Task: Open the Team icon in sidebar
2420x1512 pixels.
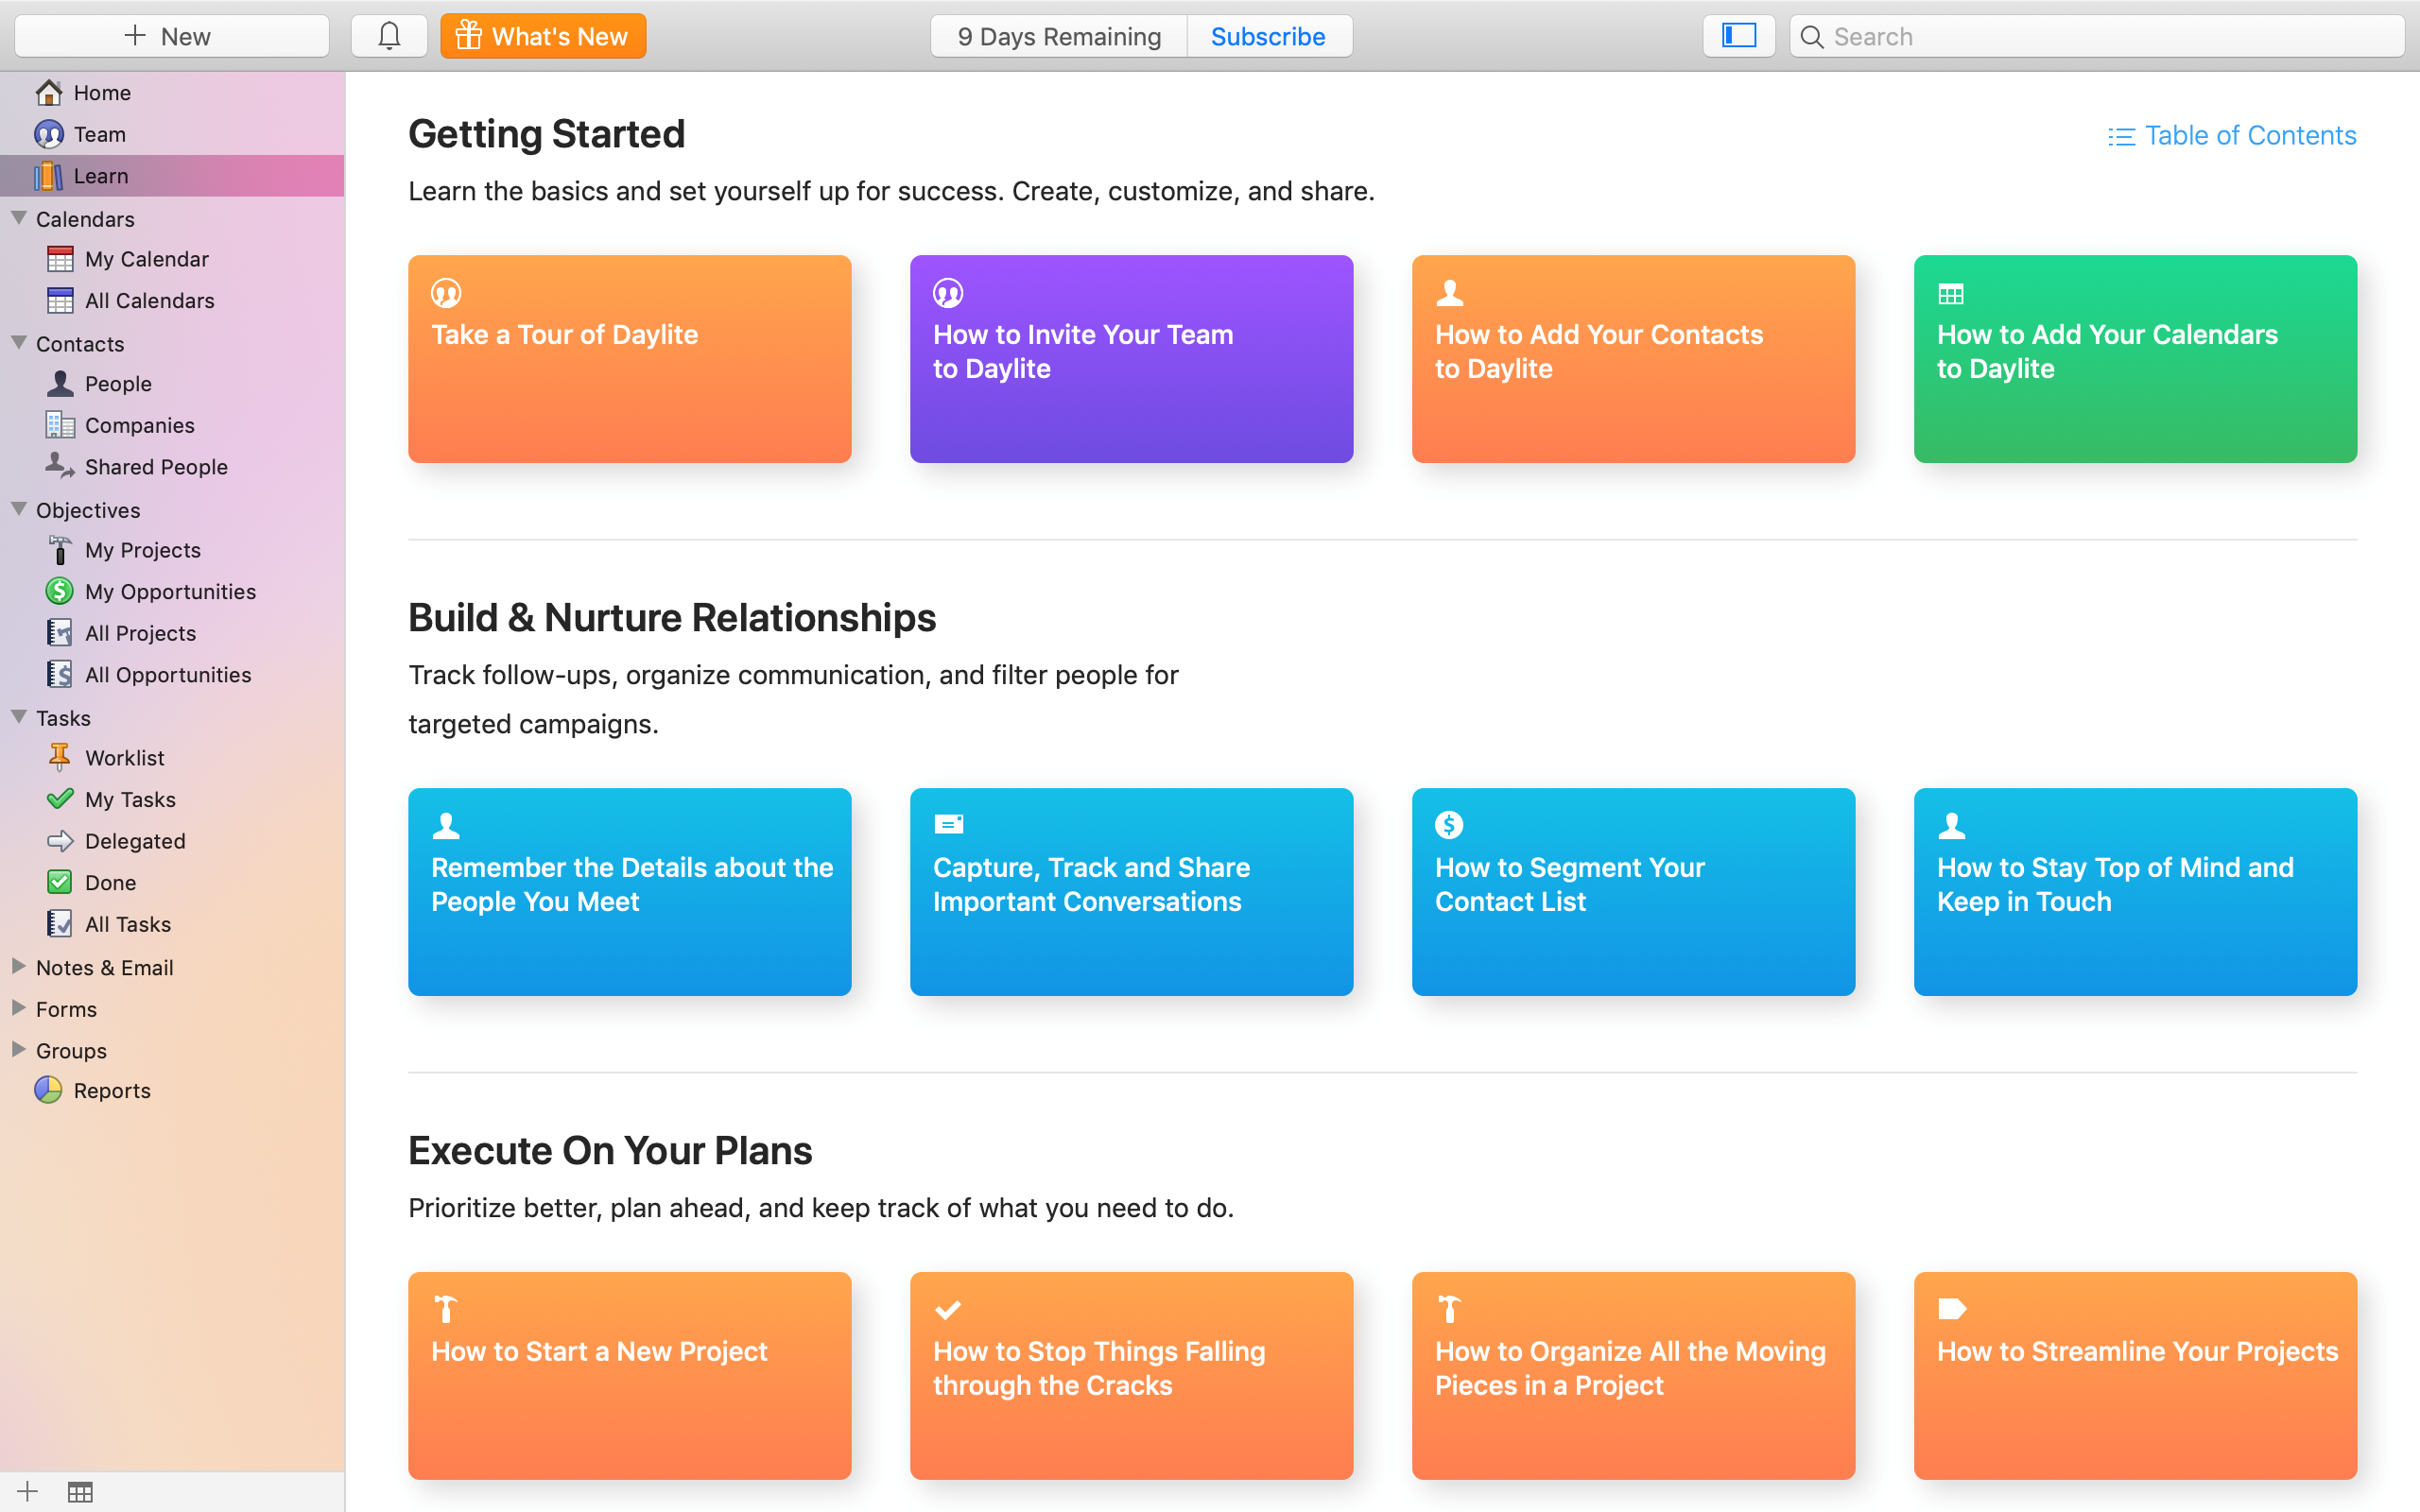Action: click(49, 134)
